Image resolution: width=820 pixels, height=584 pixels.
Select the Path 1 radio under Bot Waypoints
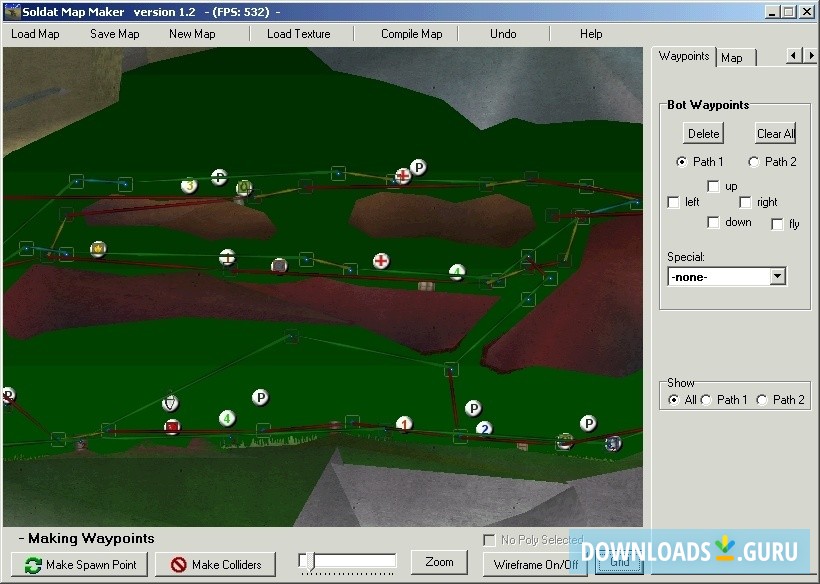click(x=681, y=162)
